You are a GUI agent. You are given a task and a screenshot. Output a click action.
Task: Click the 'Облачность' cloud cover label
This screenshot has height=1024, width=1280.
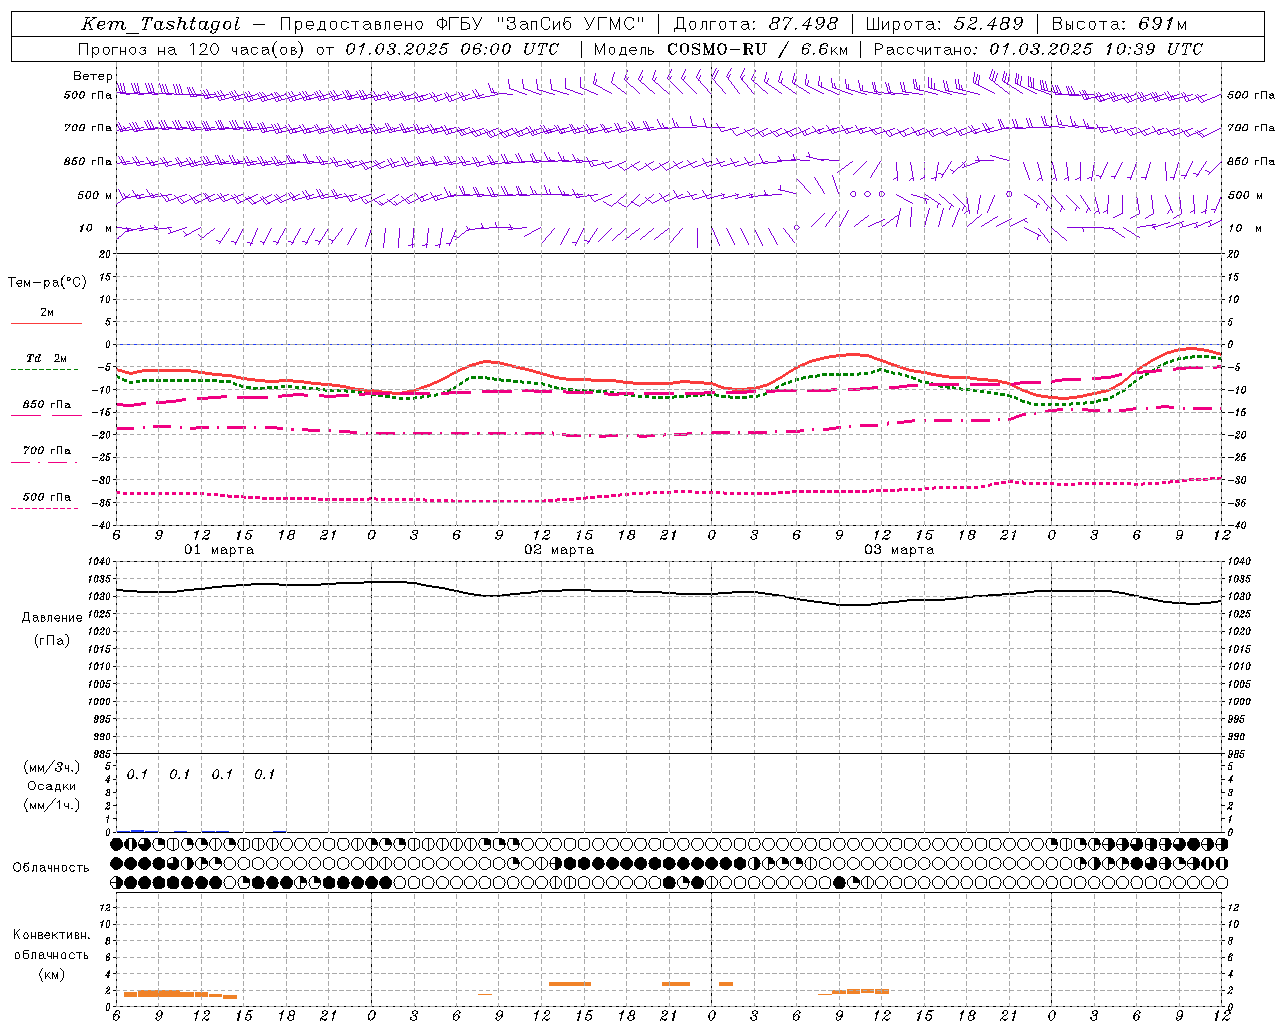click(x=51, y=867)
